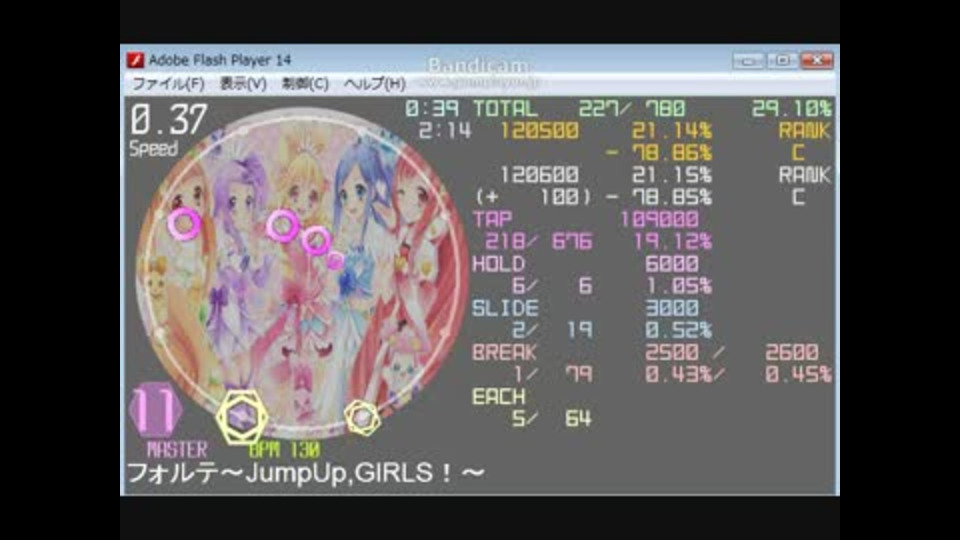
Task: Click the 2:14 song length
Action: [x=445, y=131]
